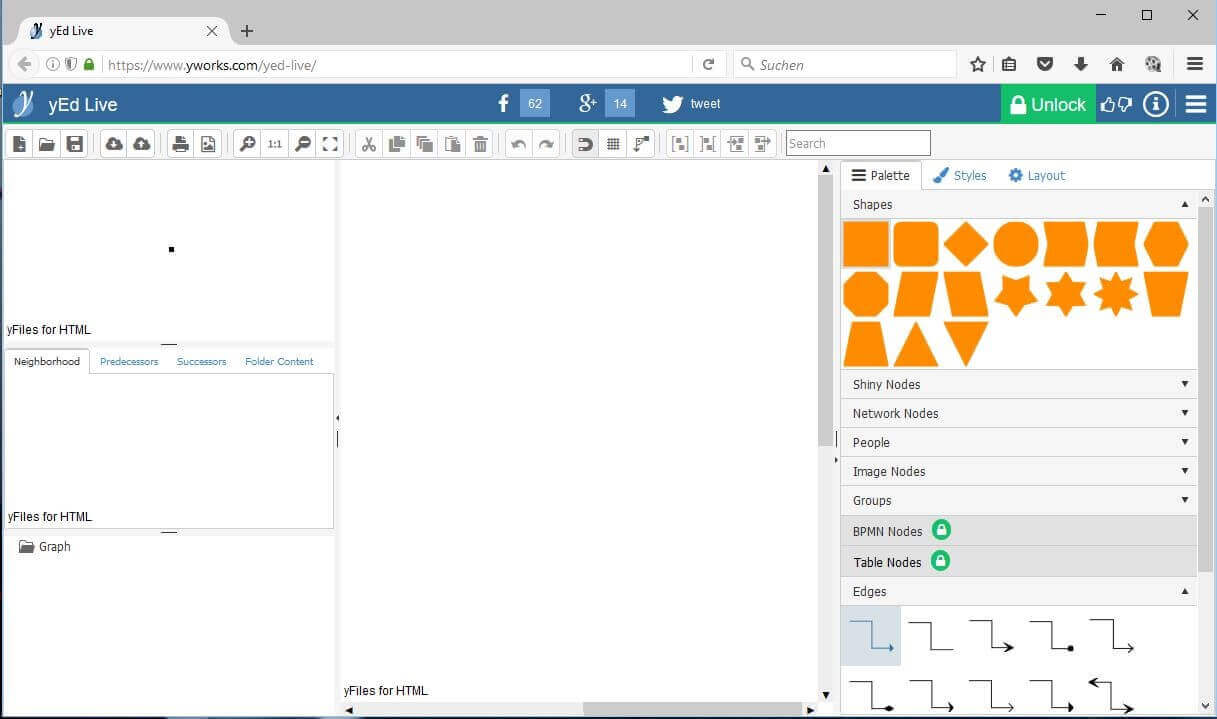Click the Undo arrow icon
The image size is (1217, 719).
click(518, 144)
